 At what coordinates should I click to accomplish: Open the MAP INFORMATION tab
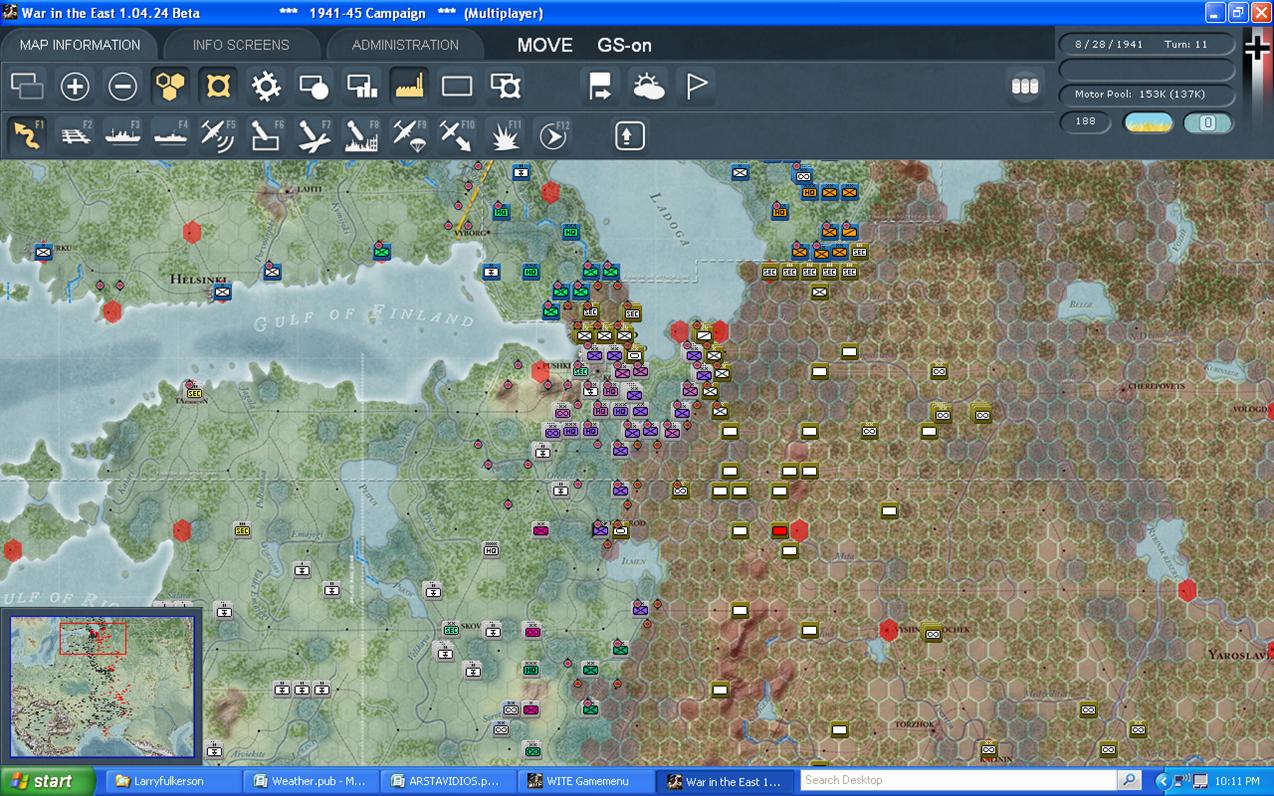(80, 45)
